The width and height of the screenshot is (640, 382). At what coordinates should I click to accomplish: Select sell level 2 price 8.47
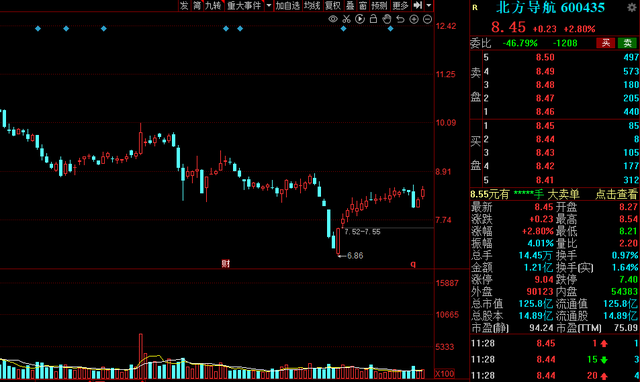[545, 98]
